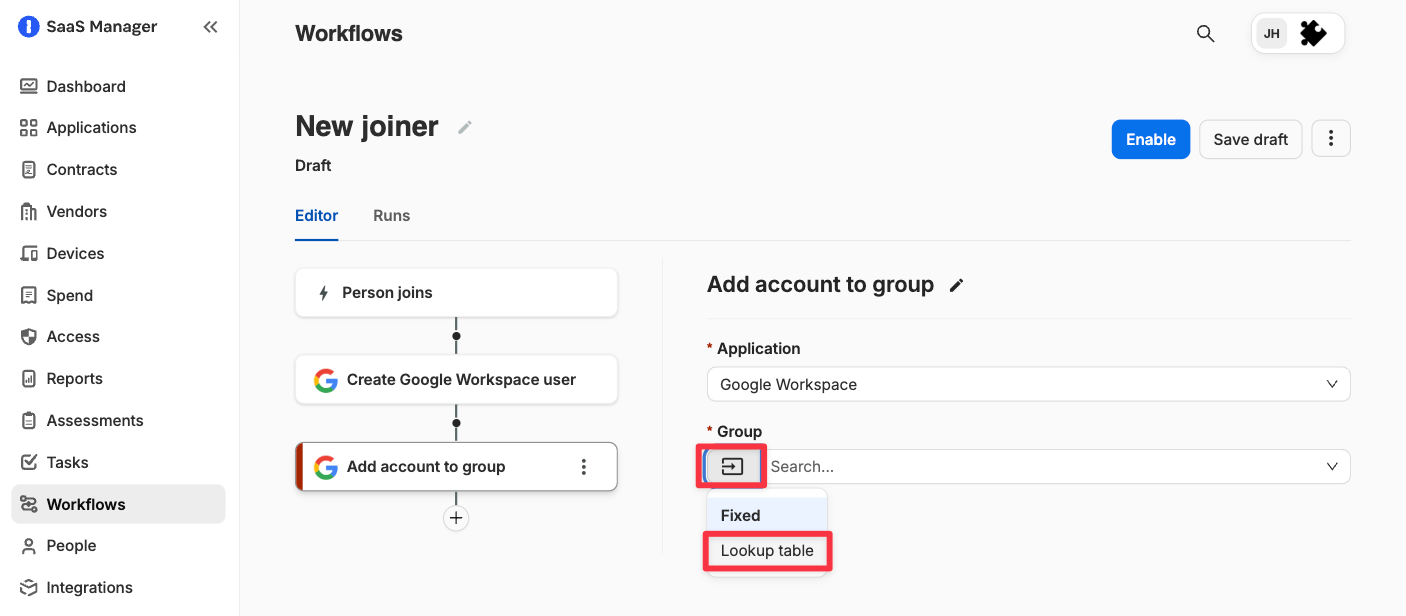Click the Workflows page heading
The height and width of the screenshot is (616, 1406).
pos(349,33)
